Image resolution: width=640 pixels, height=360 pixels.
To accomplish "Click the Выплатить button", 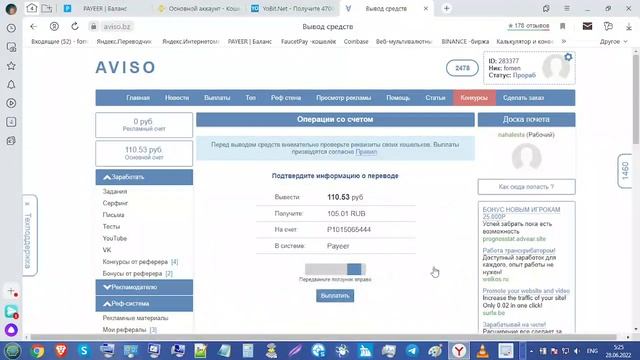I will click(x=335, y=296).
